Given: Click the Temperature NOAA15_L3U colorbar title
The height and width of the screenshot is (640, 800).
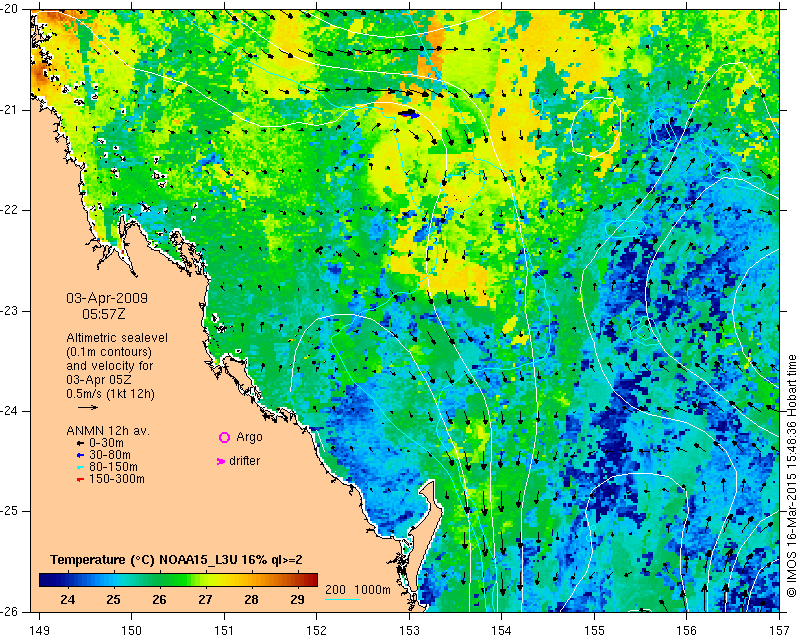Looking at the screenshot, I should (x=176, y=560).
